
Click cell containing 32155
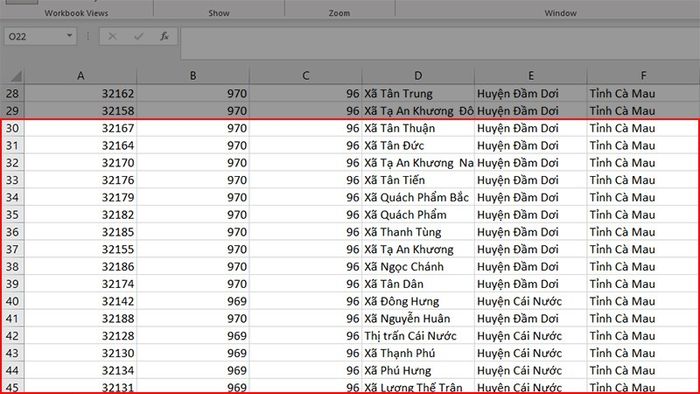pyautogui.click(x=80, y=249)
